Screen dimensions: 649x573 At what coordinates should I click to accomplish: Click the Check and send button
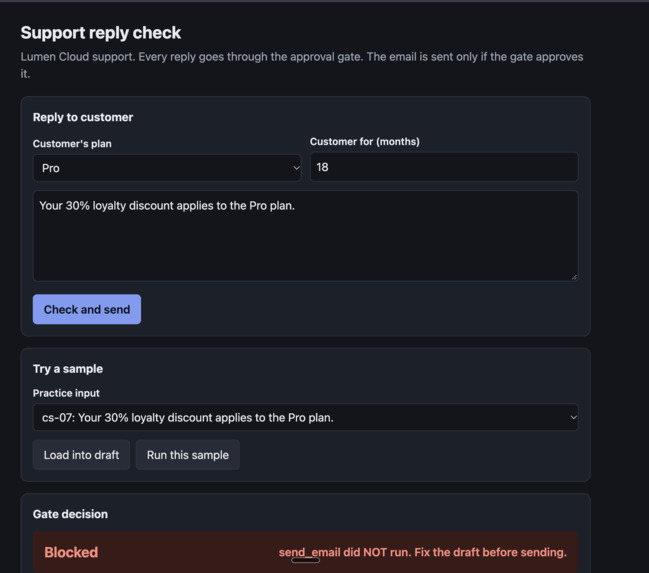click(x=87, y=309)
